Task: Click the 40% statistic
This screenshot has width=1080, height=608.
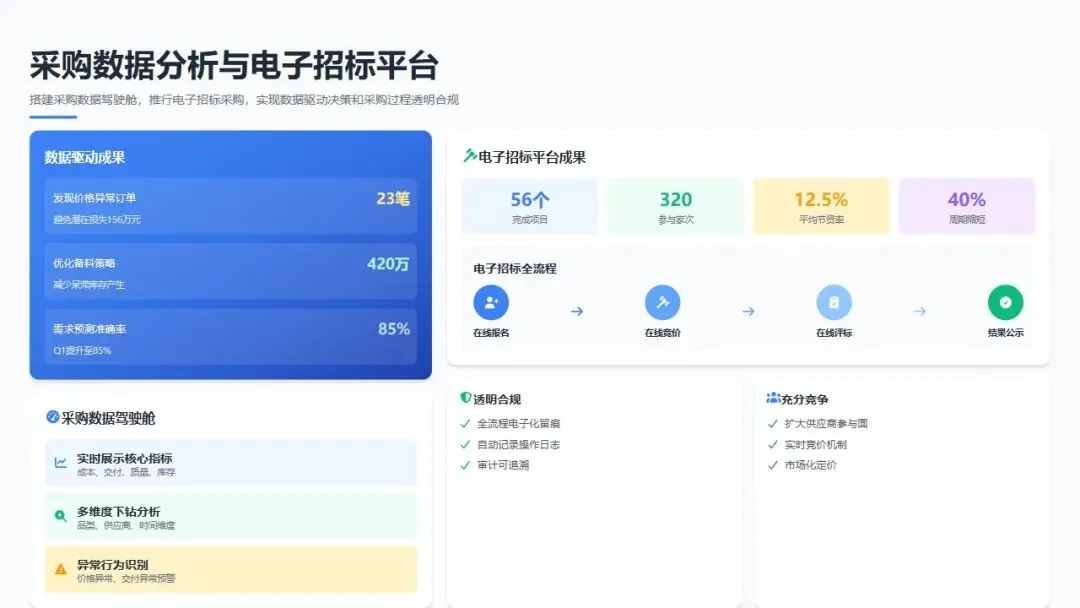Action: point(966,200)
